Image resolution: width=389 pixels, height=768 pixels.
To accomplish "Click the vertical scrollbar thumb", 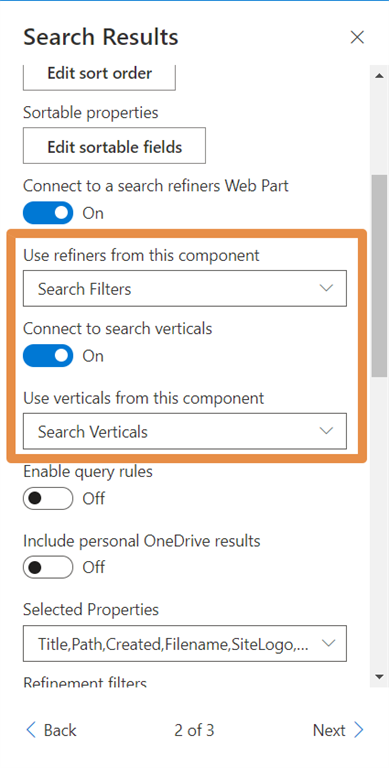I will click(x=379, y=276).
